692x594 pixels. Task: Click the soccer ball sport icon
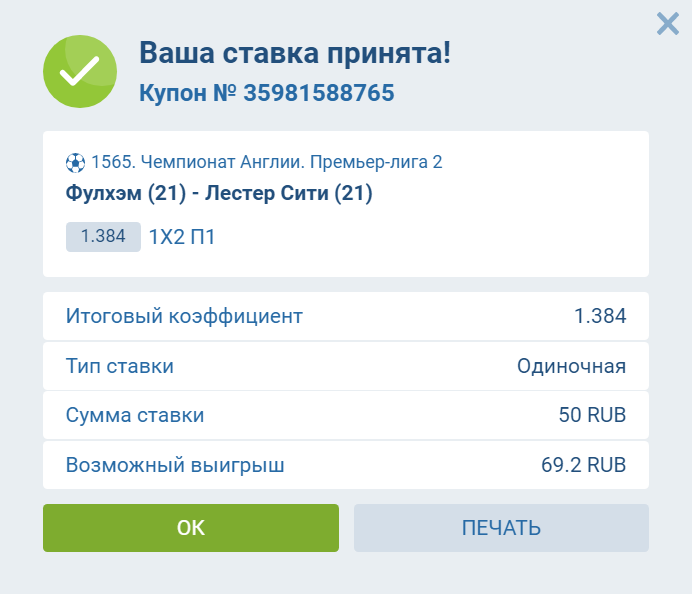(x=76, y=162)
